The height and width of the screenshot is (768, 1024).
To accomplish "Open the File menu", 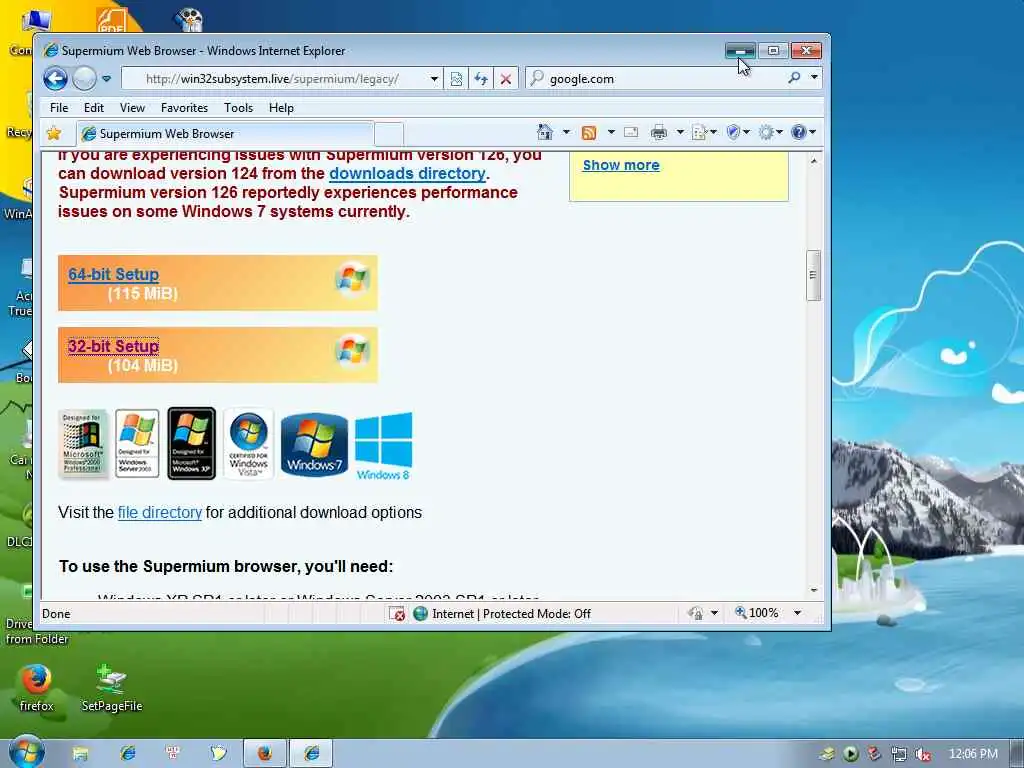I will click(59, 108).
